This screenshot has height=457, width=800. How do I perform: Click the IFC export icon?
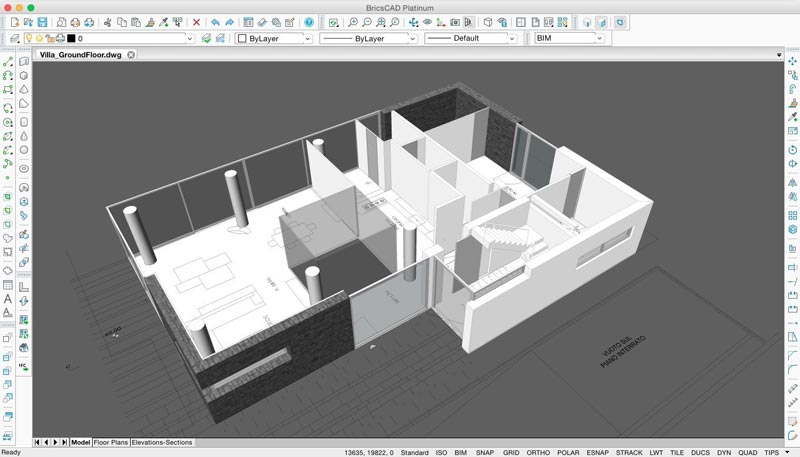(23, 366)
